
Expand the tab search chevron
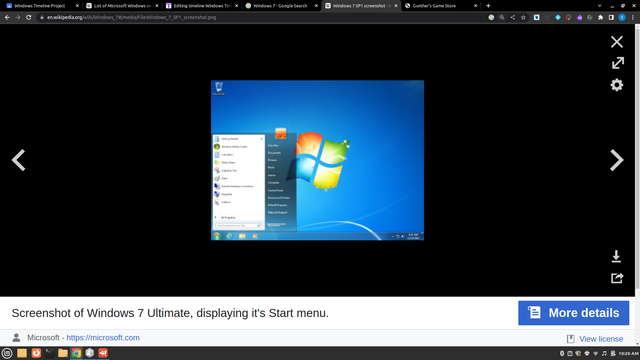pos(599,6)
